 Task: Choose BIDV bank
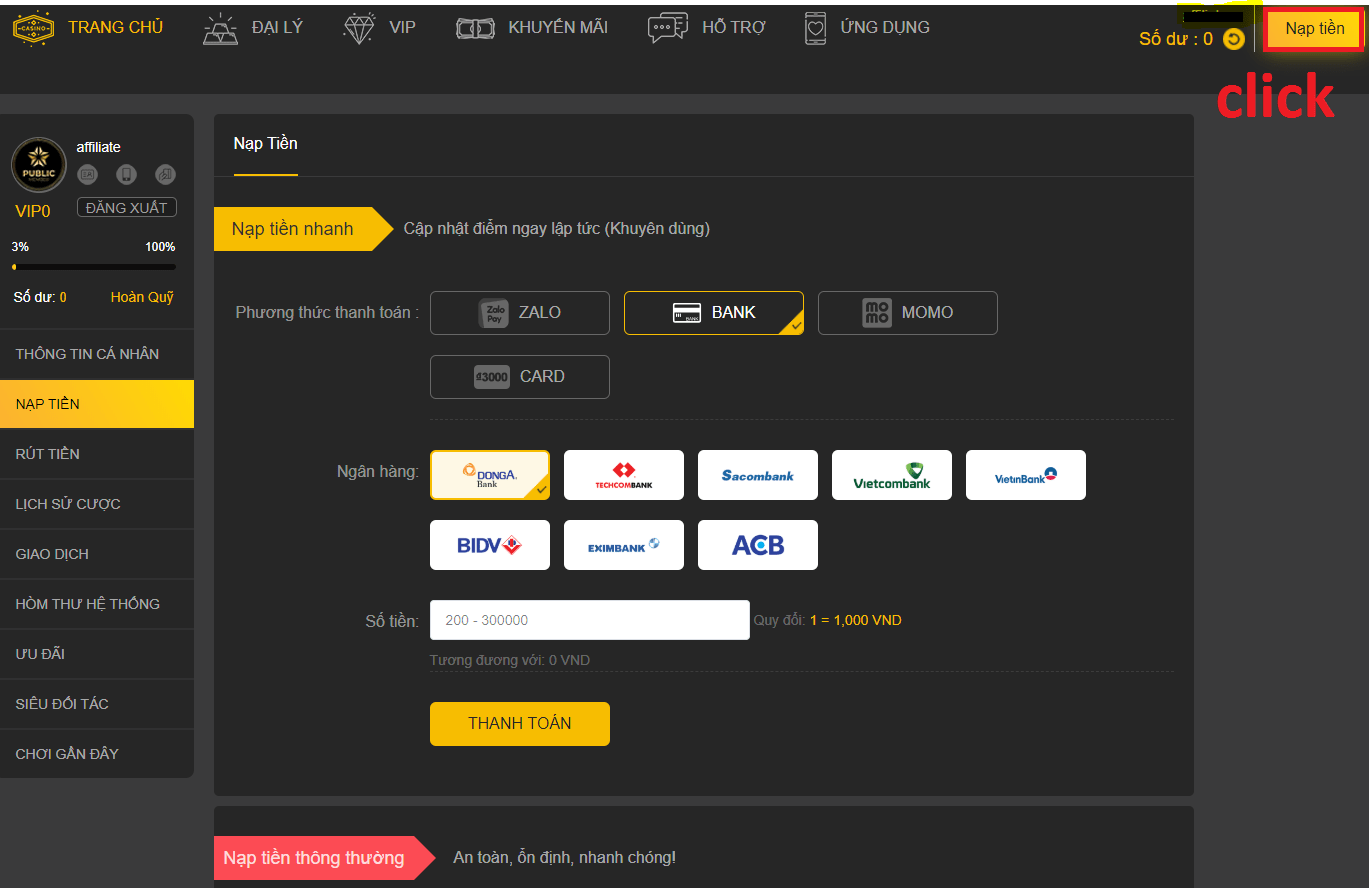[490, 545]
